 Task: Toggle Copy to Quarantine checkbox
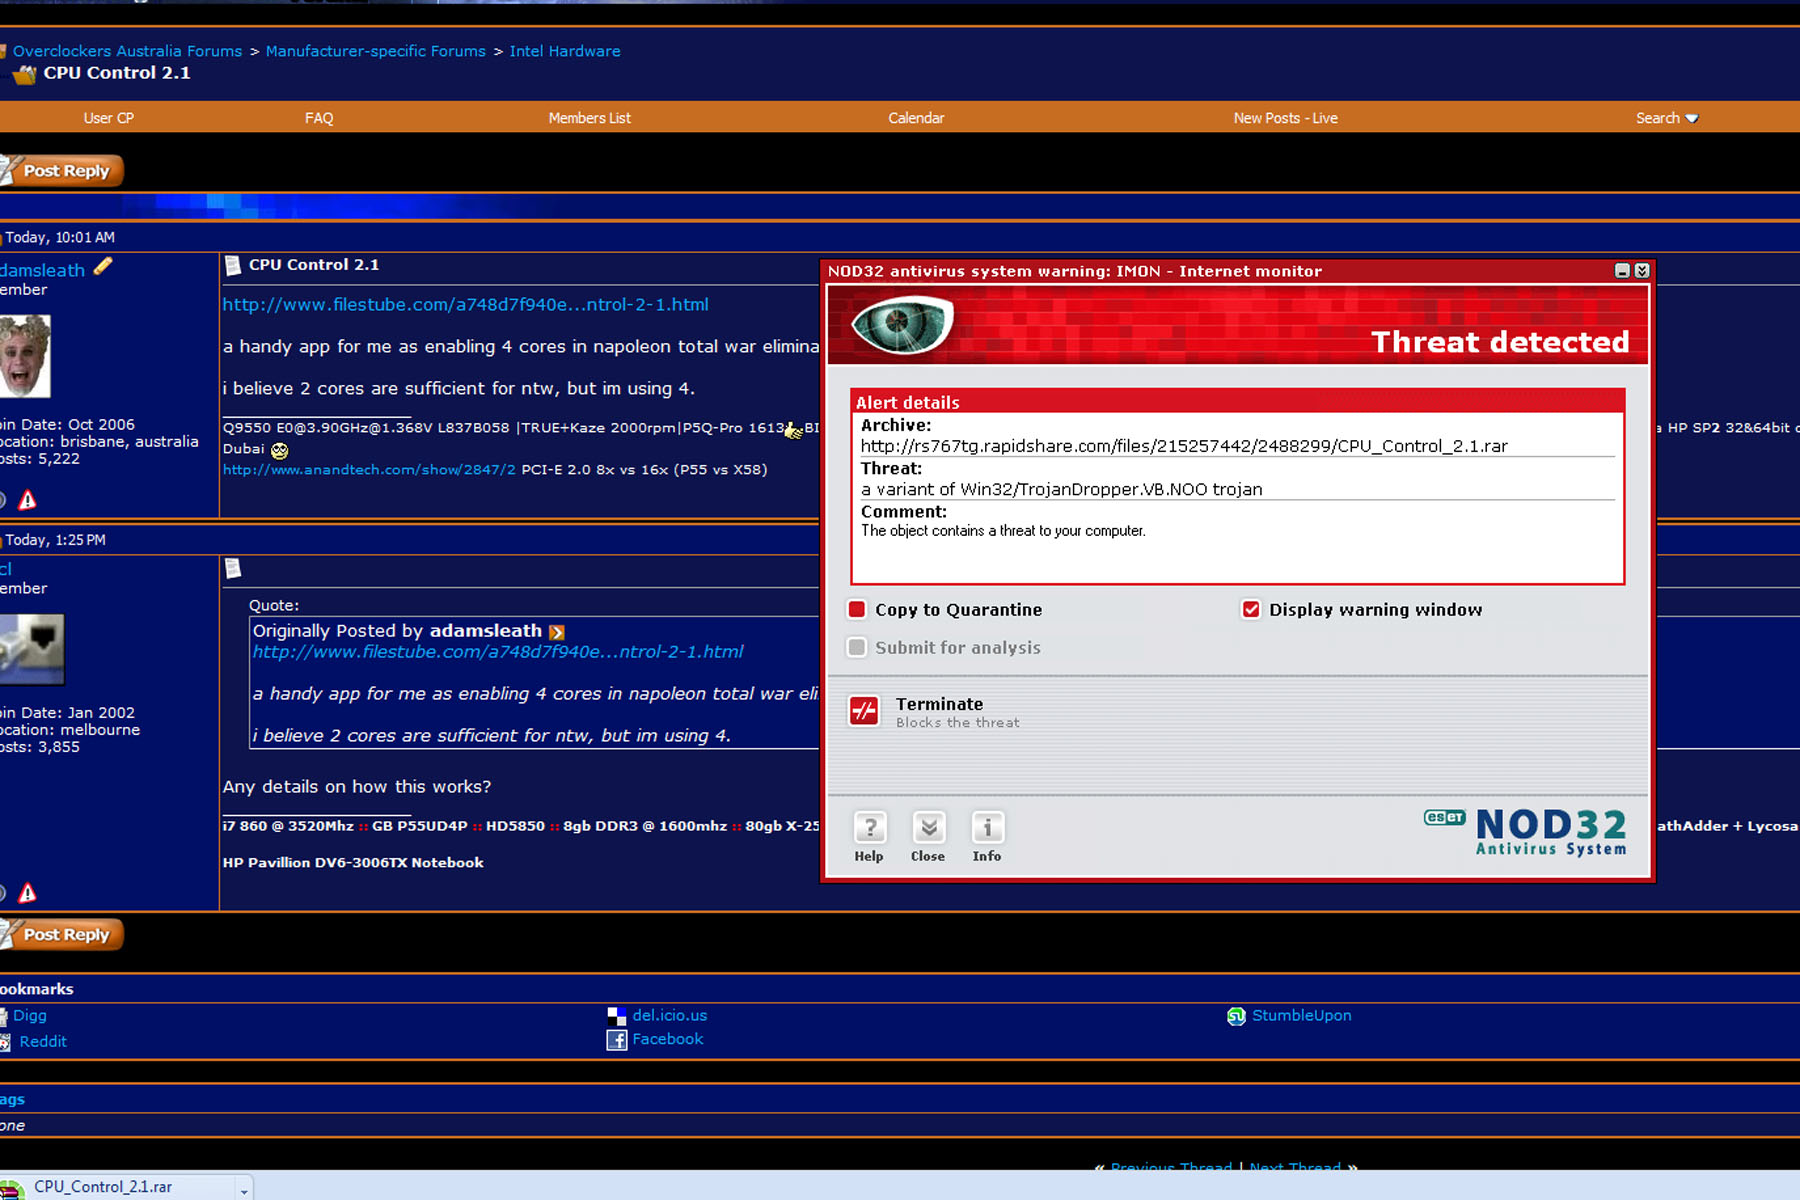[x=857, y=609]
